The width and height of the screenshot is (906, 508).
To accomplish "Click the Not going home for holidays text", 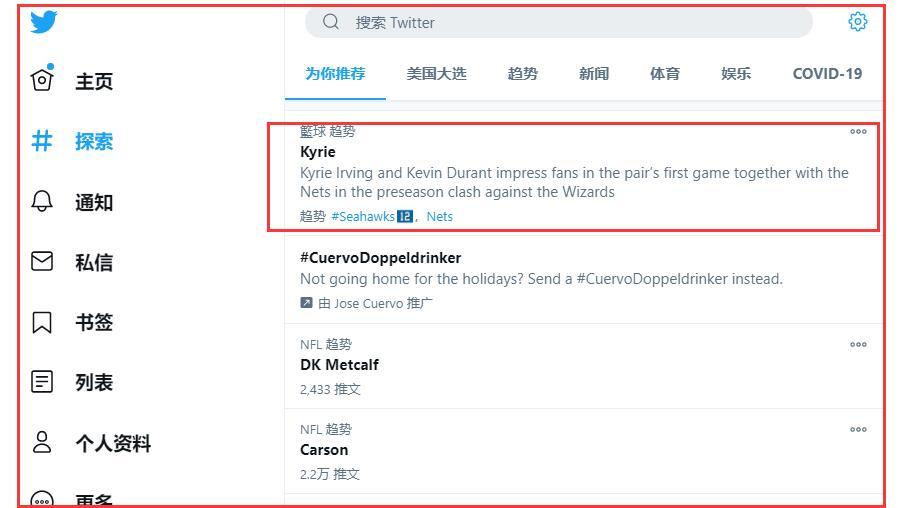I will click(x=541, y=279).
